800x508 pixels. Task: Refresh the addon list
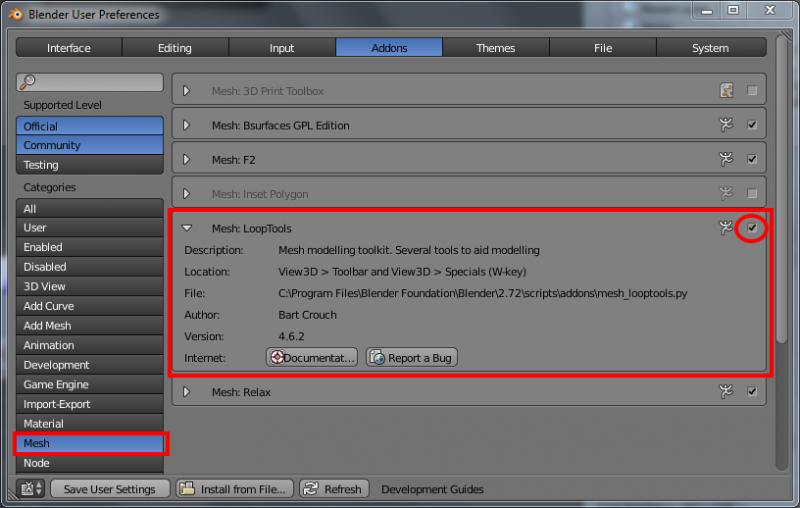pos(334,489)
